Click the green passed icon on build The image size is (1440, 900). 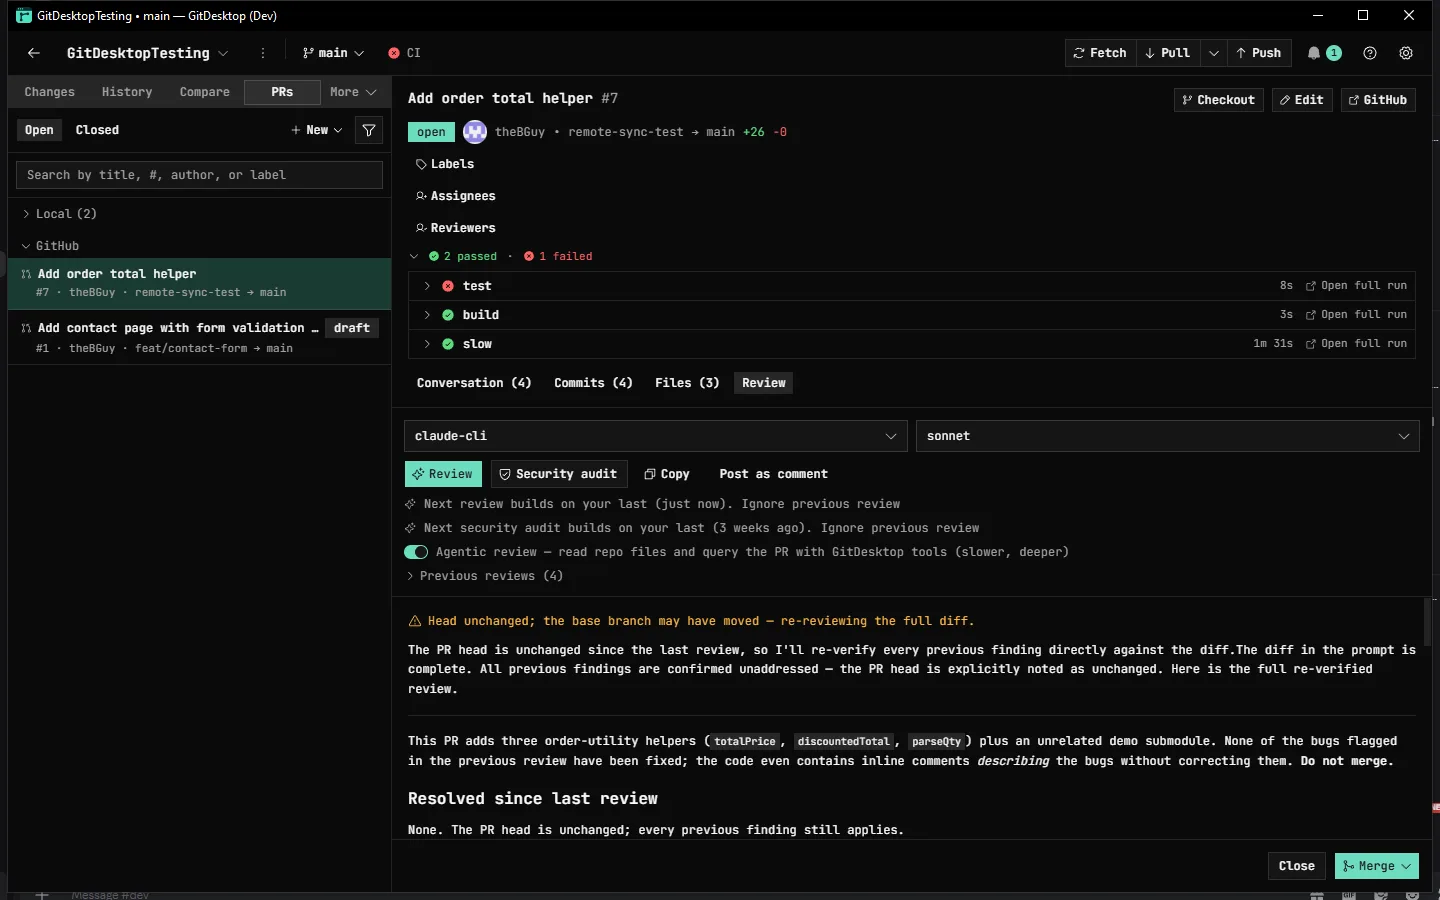point(448,315)
